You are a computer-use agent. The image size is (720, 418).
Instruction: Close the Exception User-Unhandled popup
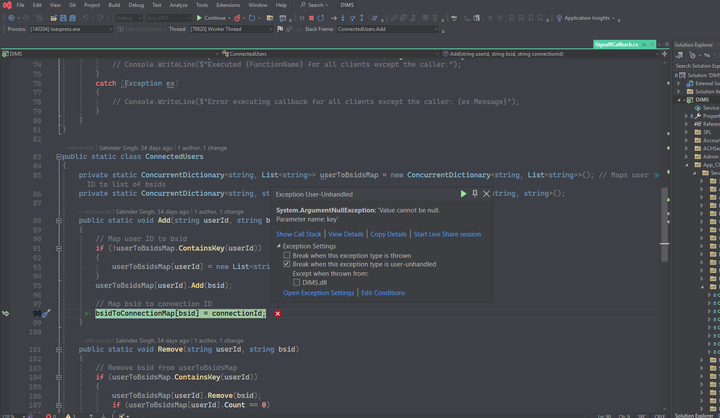pyautogui.click(x=486, y=194)
